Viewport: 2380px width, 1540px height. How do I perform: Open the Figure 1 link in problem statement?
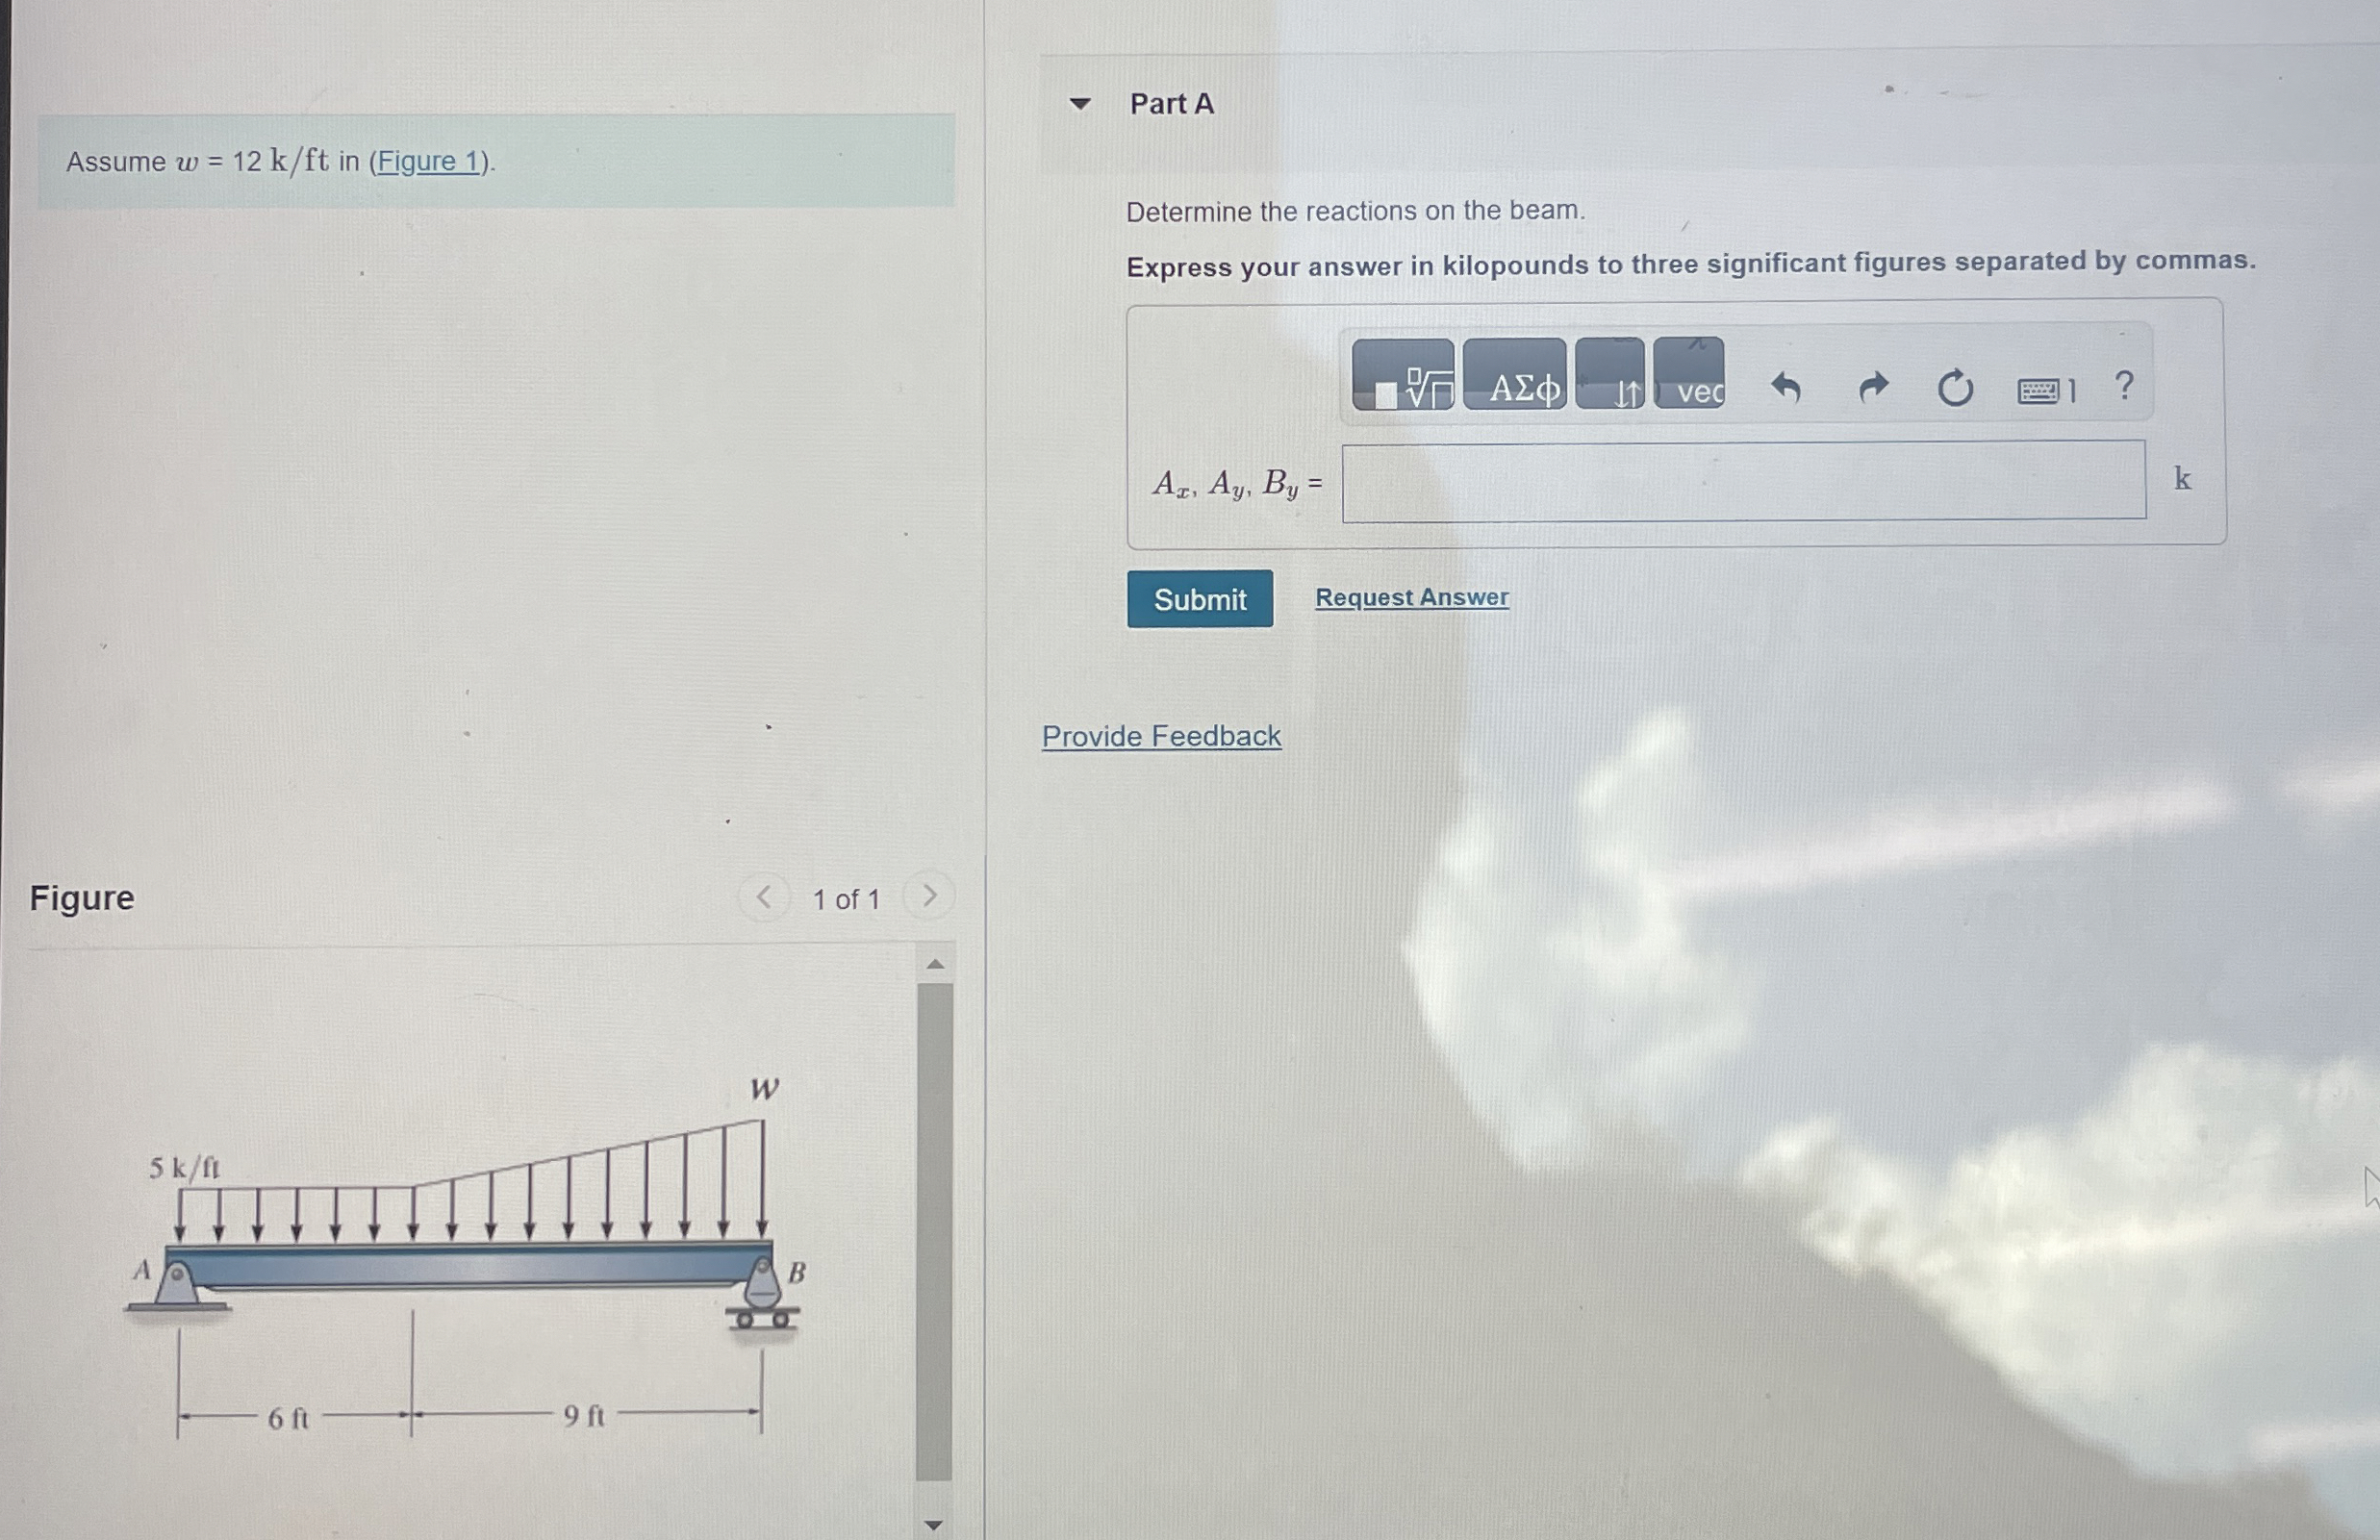(x=428, y=161)
